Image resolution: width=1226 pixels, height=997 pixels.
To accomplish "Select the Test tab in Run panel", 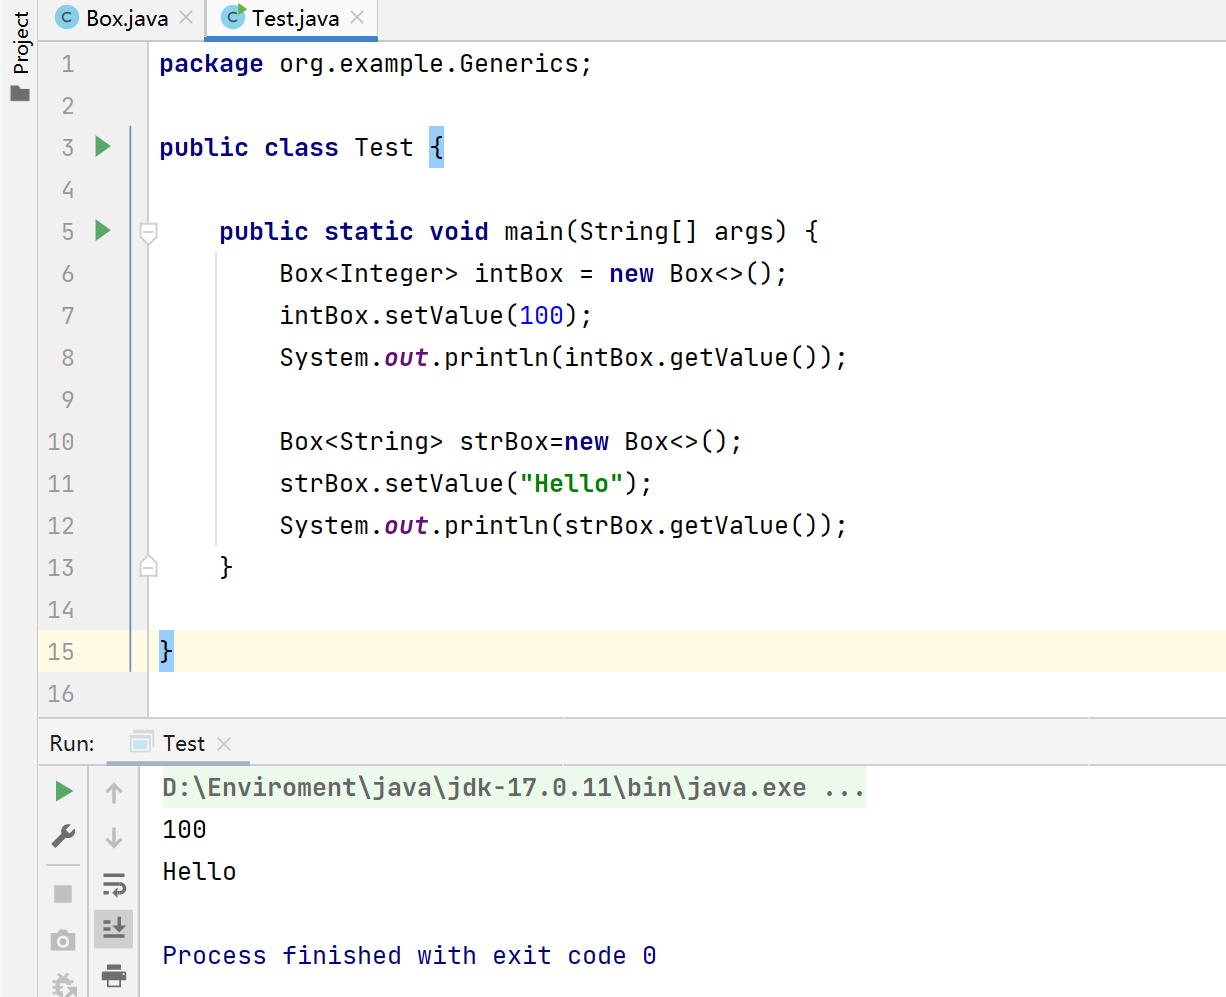I will [x=183, y=744].
